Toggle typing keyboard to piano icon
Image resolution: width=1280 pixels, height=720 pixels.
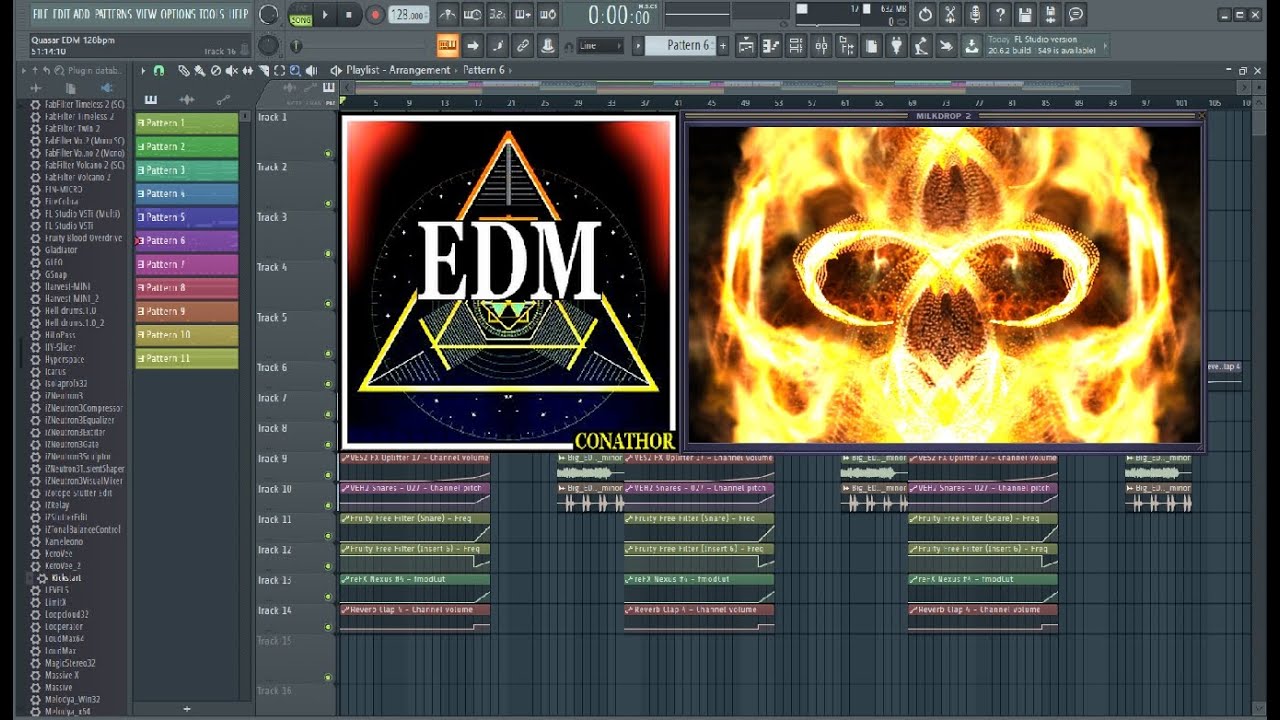coord(447,45)
